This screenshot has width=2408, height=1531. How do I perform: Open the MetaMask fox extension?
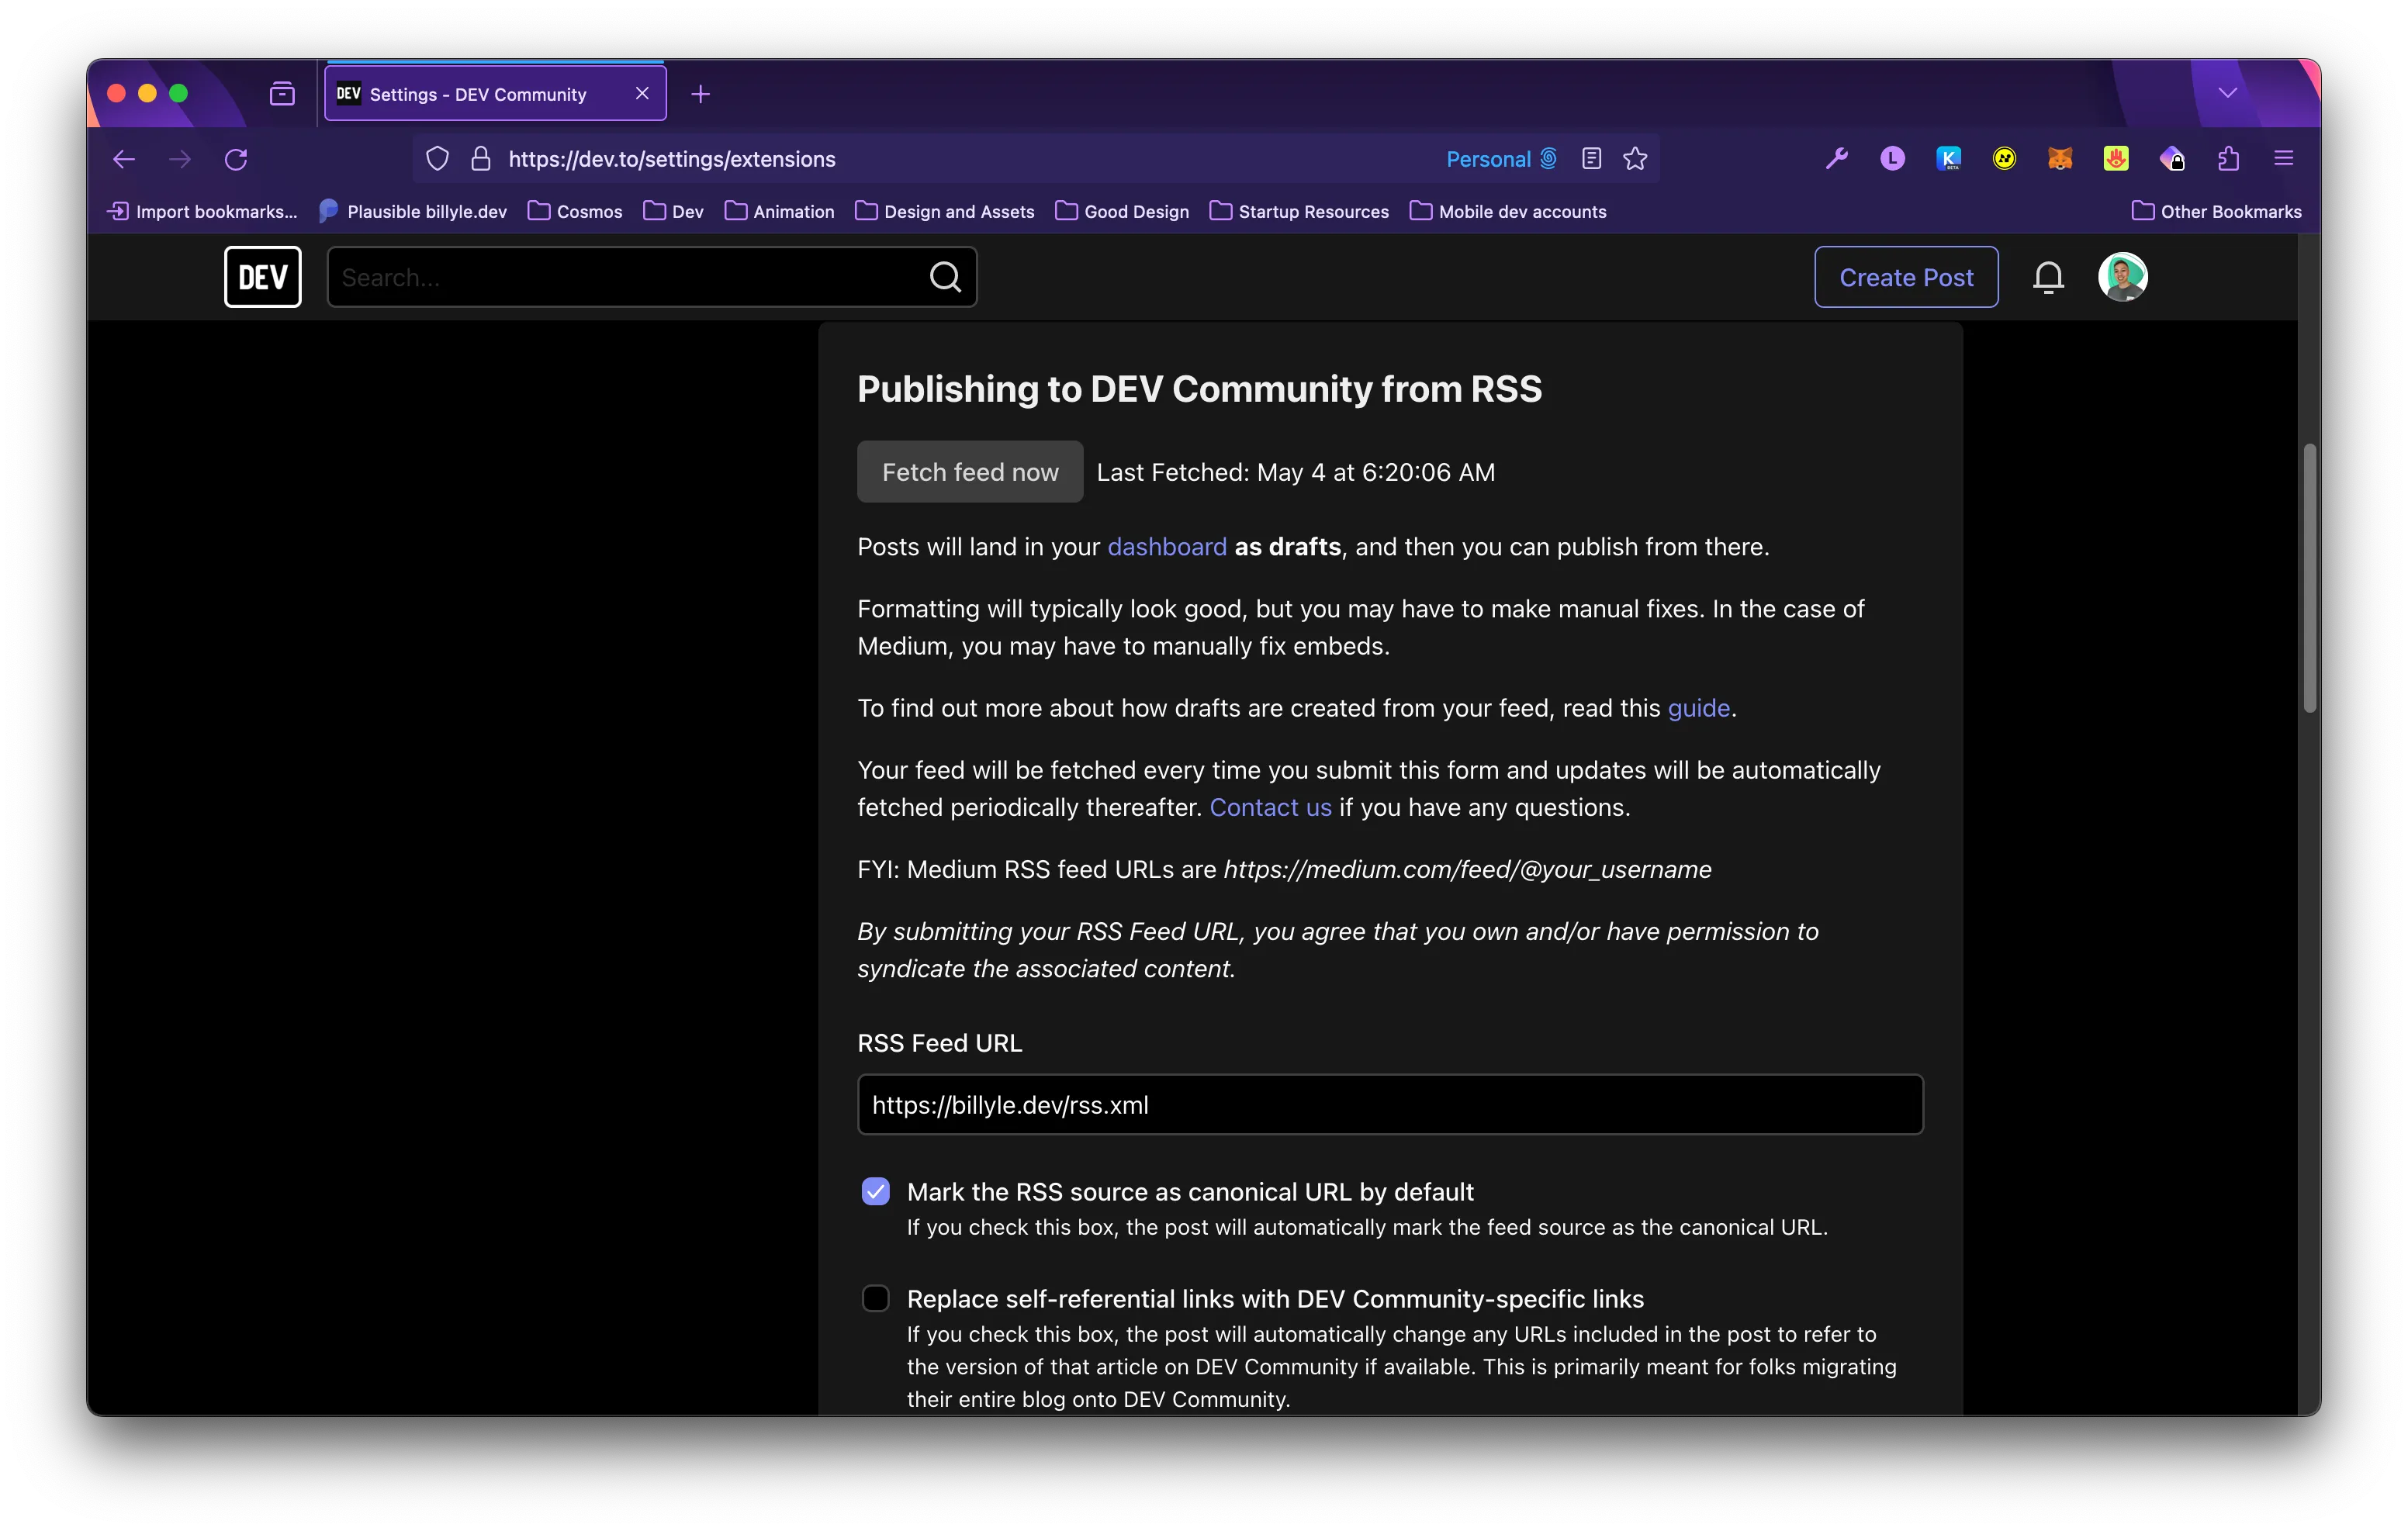click(x=2060, y=159)
